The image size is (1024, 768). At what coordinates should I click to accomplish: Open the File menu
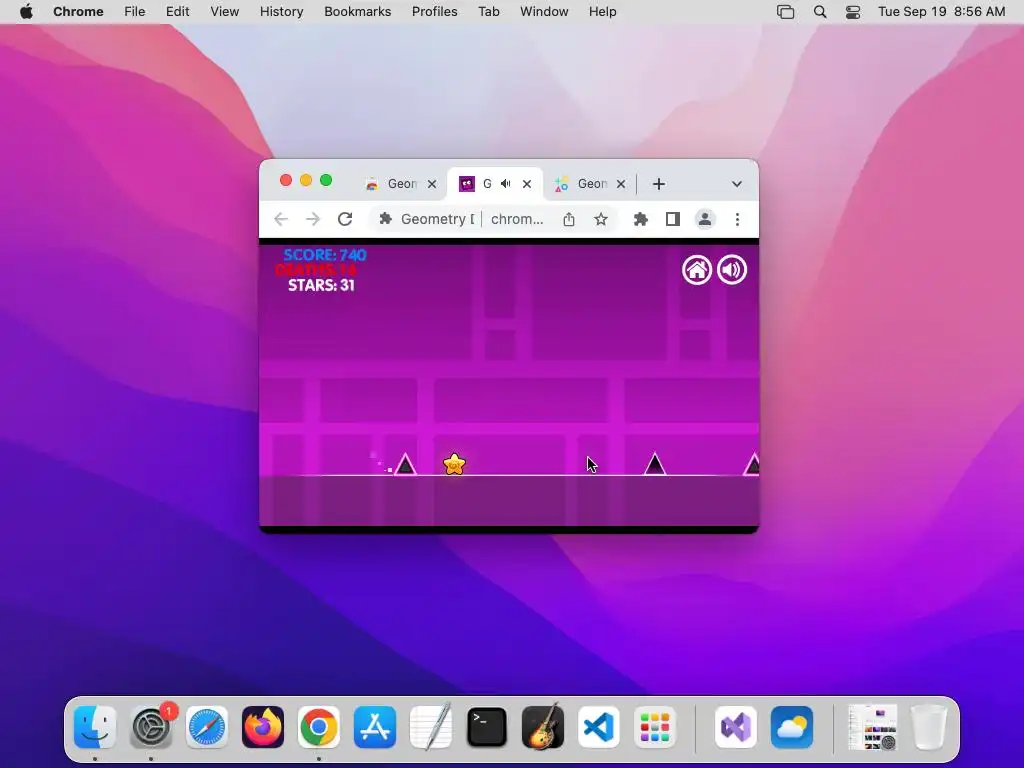point(135,12)
